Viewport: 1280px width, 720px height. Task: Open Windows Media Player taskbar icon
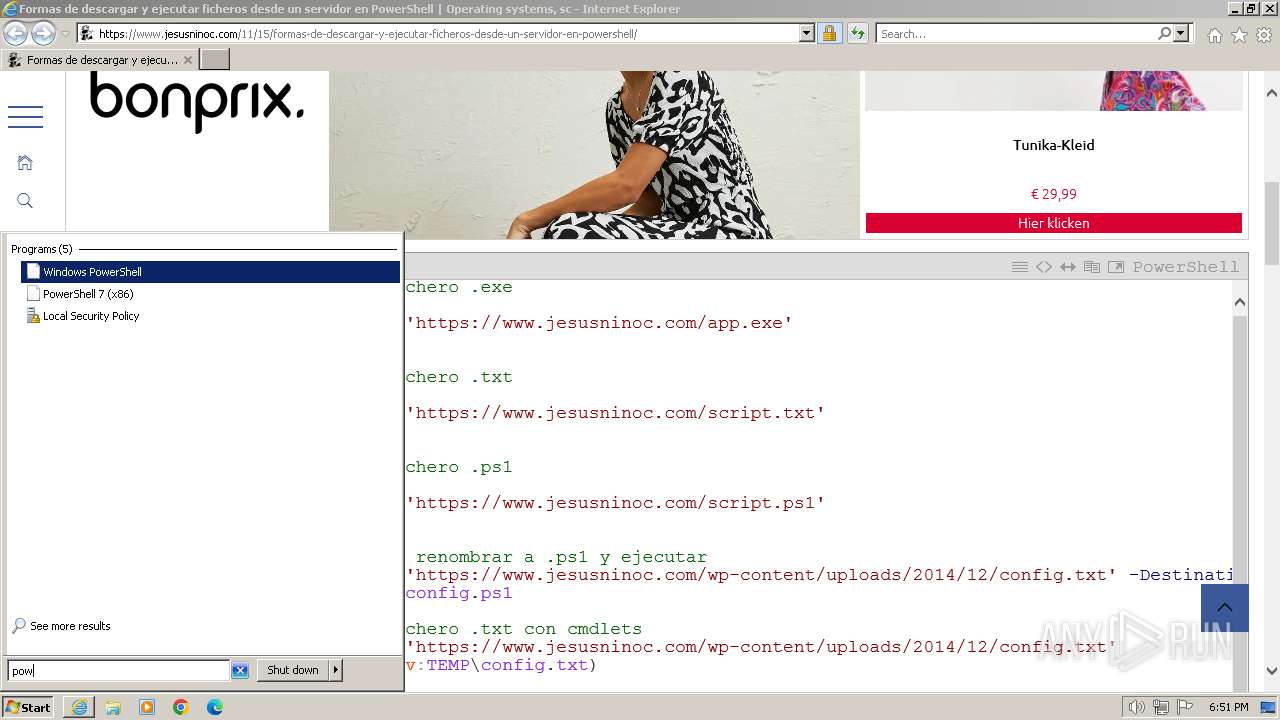tap(147, 707)
